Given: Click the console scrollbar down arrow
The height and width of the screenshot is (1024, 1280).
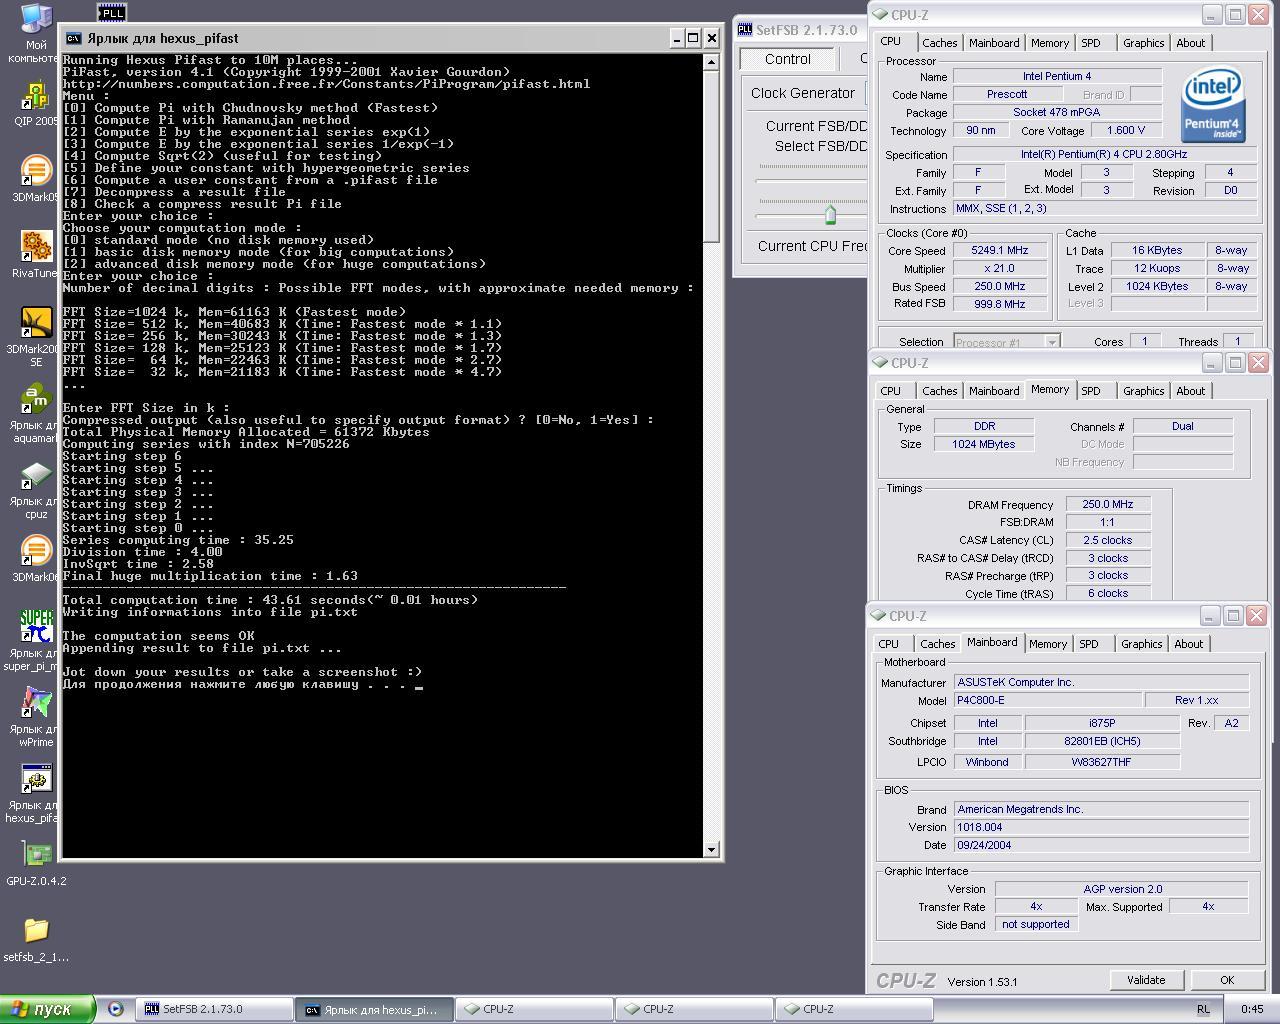Looking at the screenshot, I should click(711, 849).
